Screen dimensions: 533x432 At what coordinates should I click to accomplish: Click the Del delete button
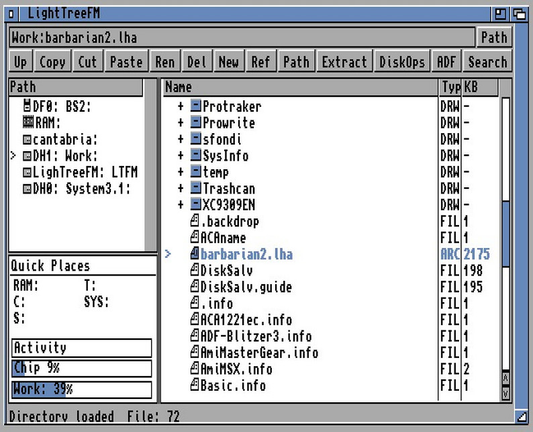(x=197, y=62)
